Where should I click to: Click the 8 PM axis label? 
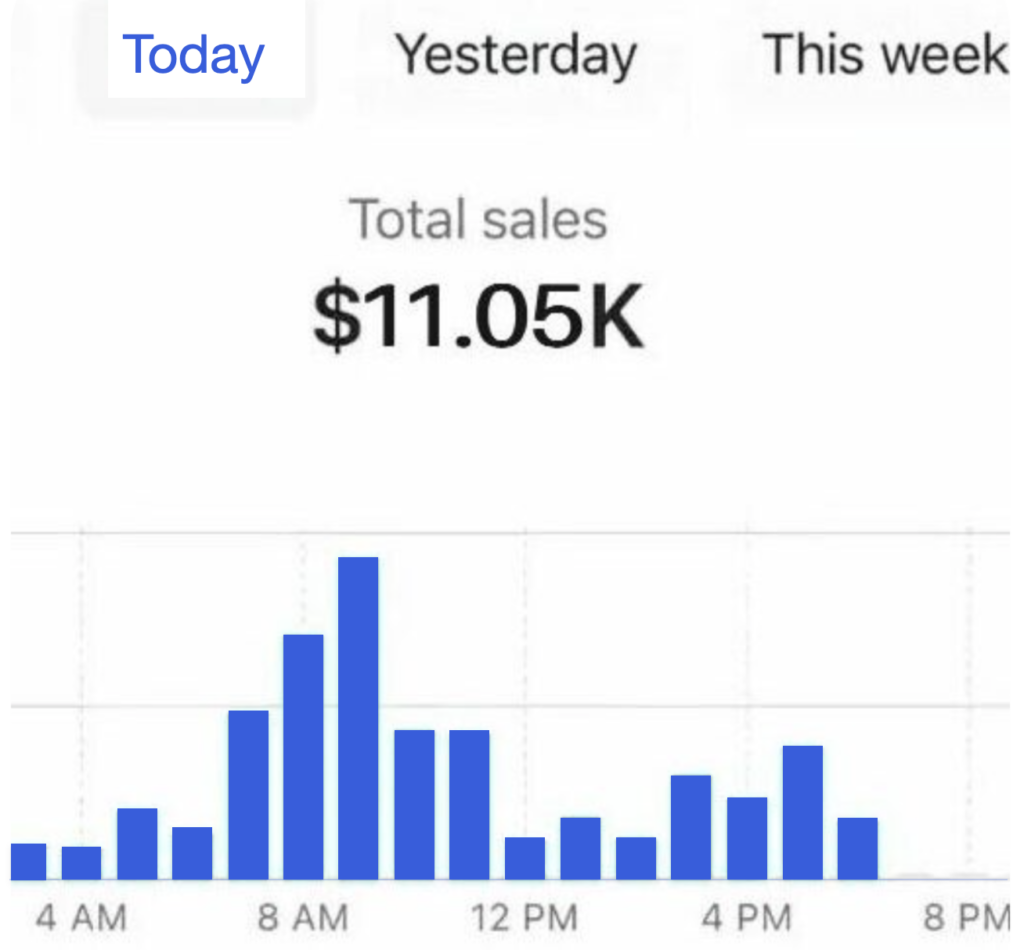[x=967, y=917]
